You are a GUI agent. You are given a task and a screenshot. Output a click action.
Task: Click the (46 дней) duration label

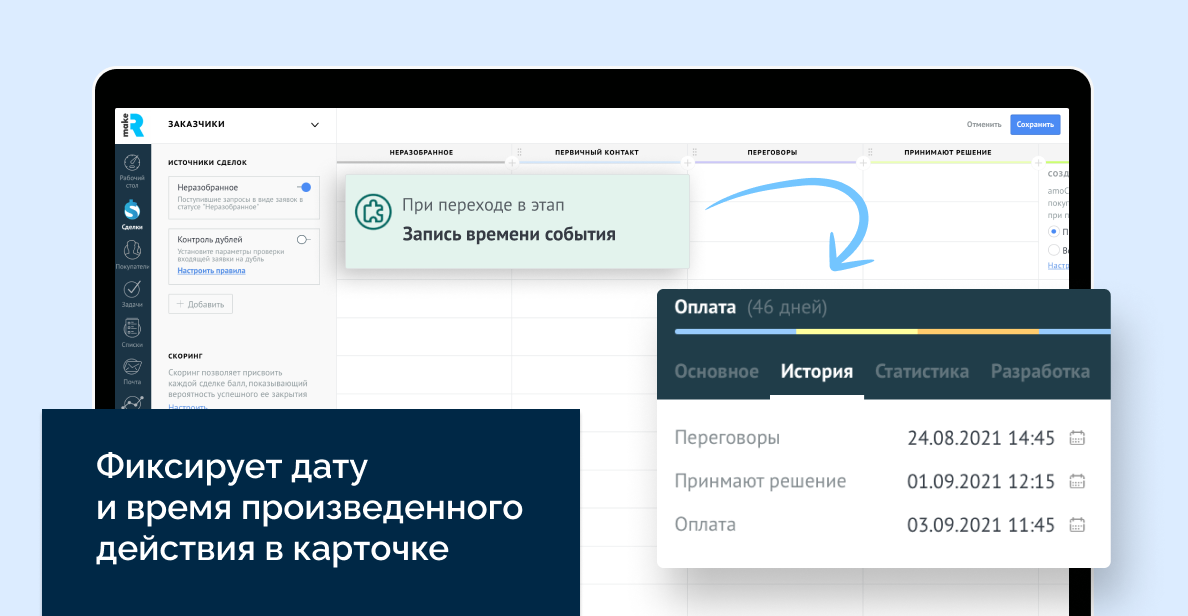787,307
